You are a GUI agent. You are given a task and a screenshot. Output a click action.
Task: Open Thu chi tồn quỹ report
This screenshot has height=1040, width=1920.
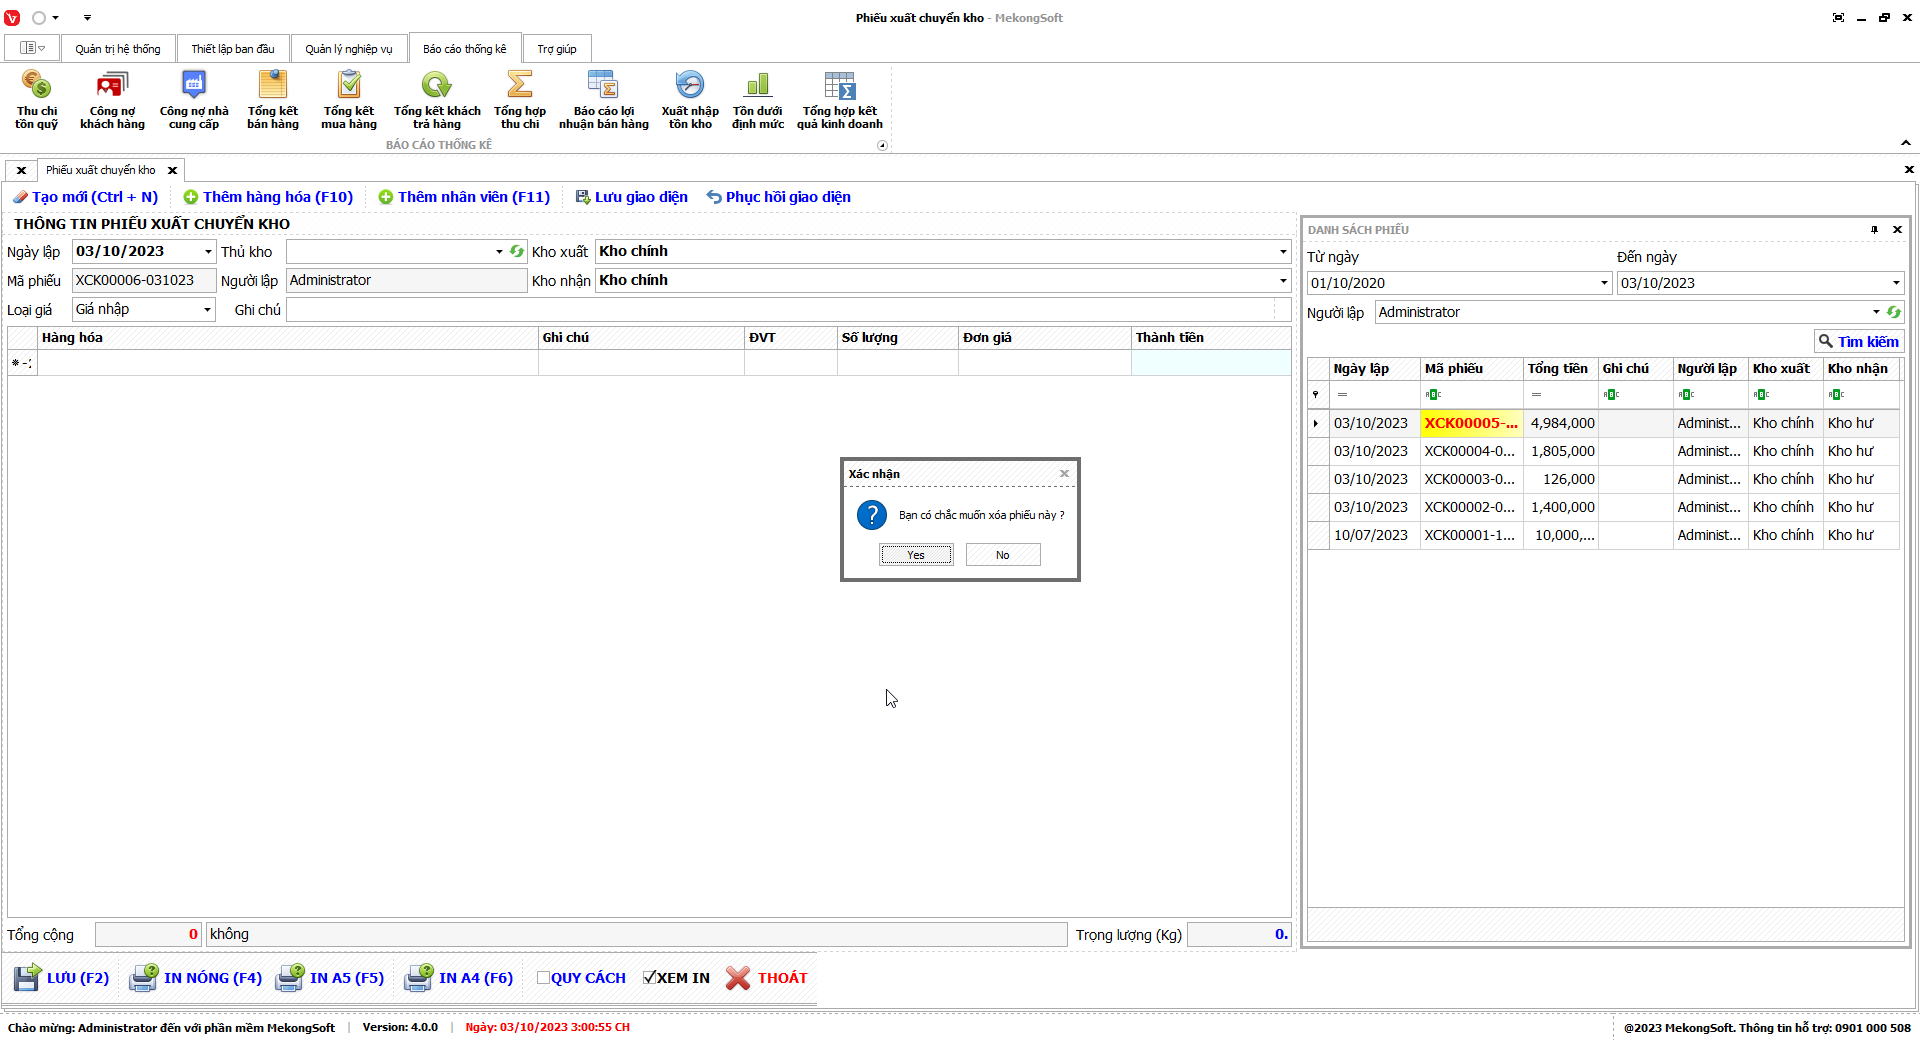pos(36,100)
